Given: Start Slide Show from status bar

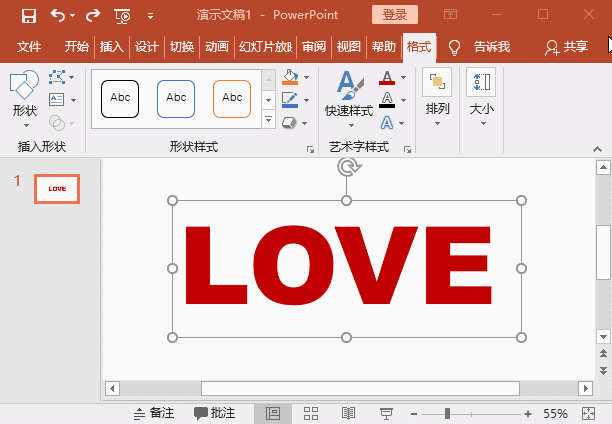Looking at the screenshot, I should tap(387, 413).
